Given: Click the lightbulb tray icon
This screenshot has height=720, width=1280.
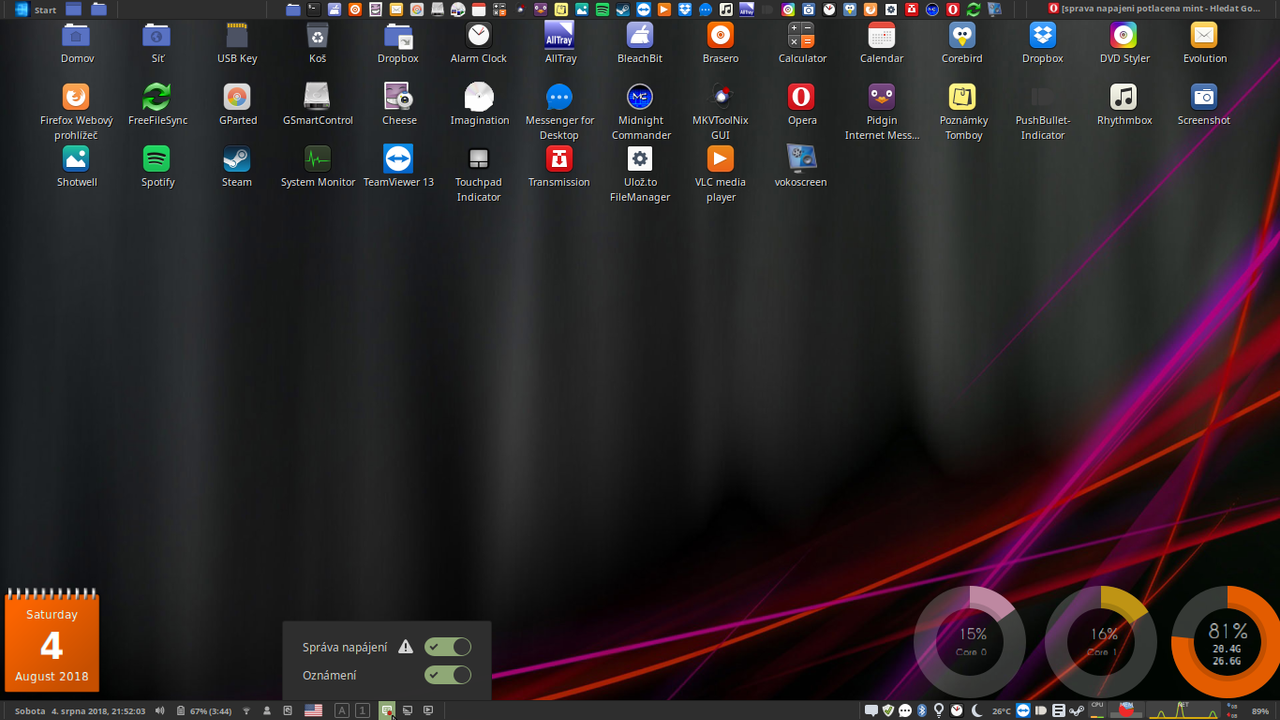Looking at the screenshot, I should (x=938, y=710).
